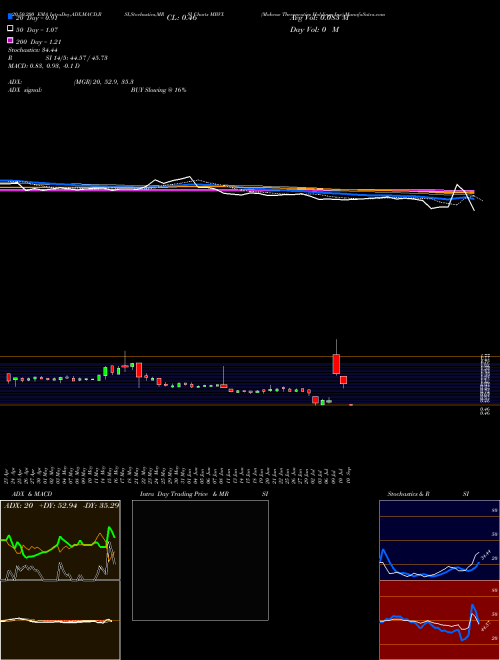Click the '(MGR) 20, 52.9, 35.3' ADX values
Viewport: 500px width, 660px height.
pos(104,82)
